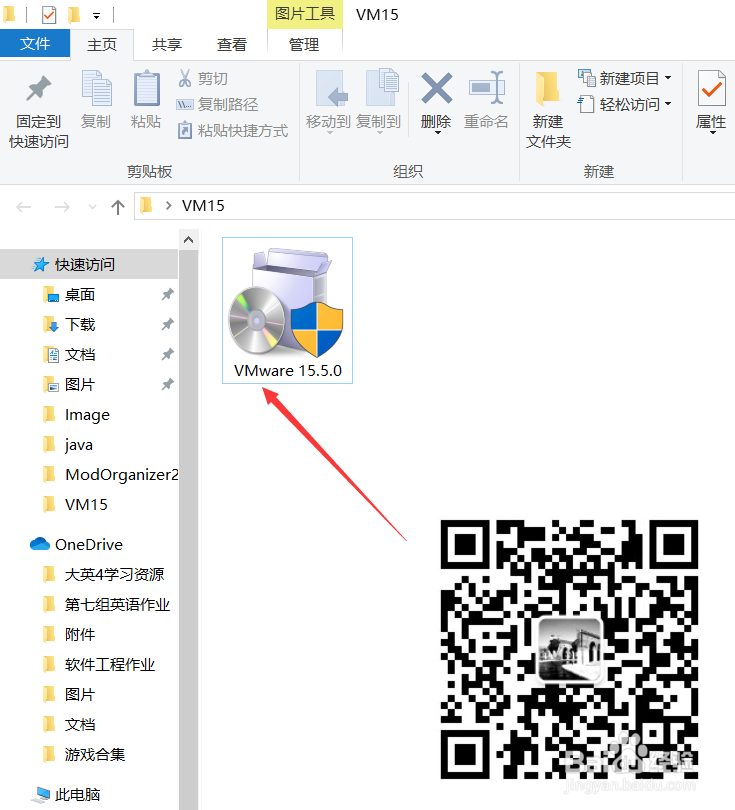Select VMware 15.5.0 installer file
The height and width of the screenshot is (810, 735).
coord(288,310)
